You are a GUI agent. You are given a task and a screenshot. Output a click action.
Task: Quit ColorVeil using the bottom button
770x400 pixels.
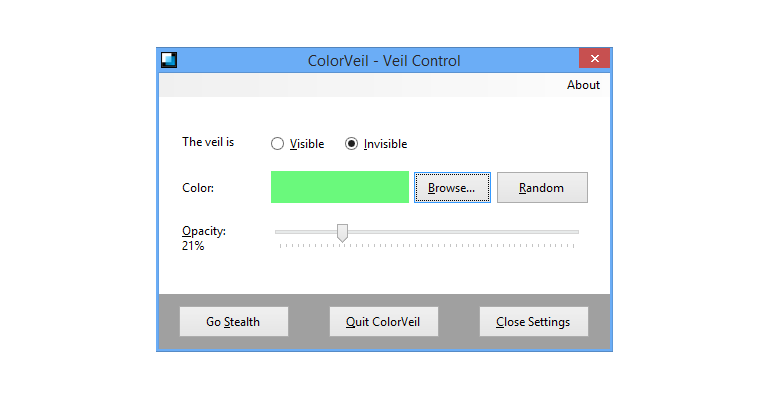click(x=384, y=321)
